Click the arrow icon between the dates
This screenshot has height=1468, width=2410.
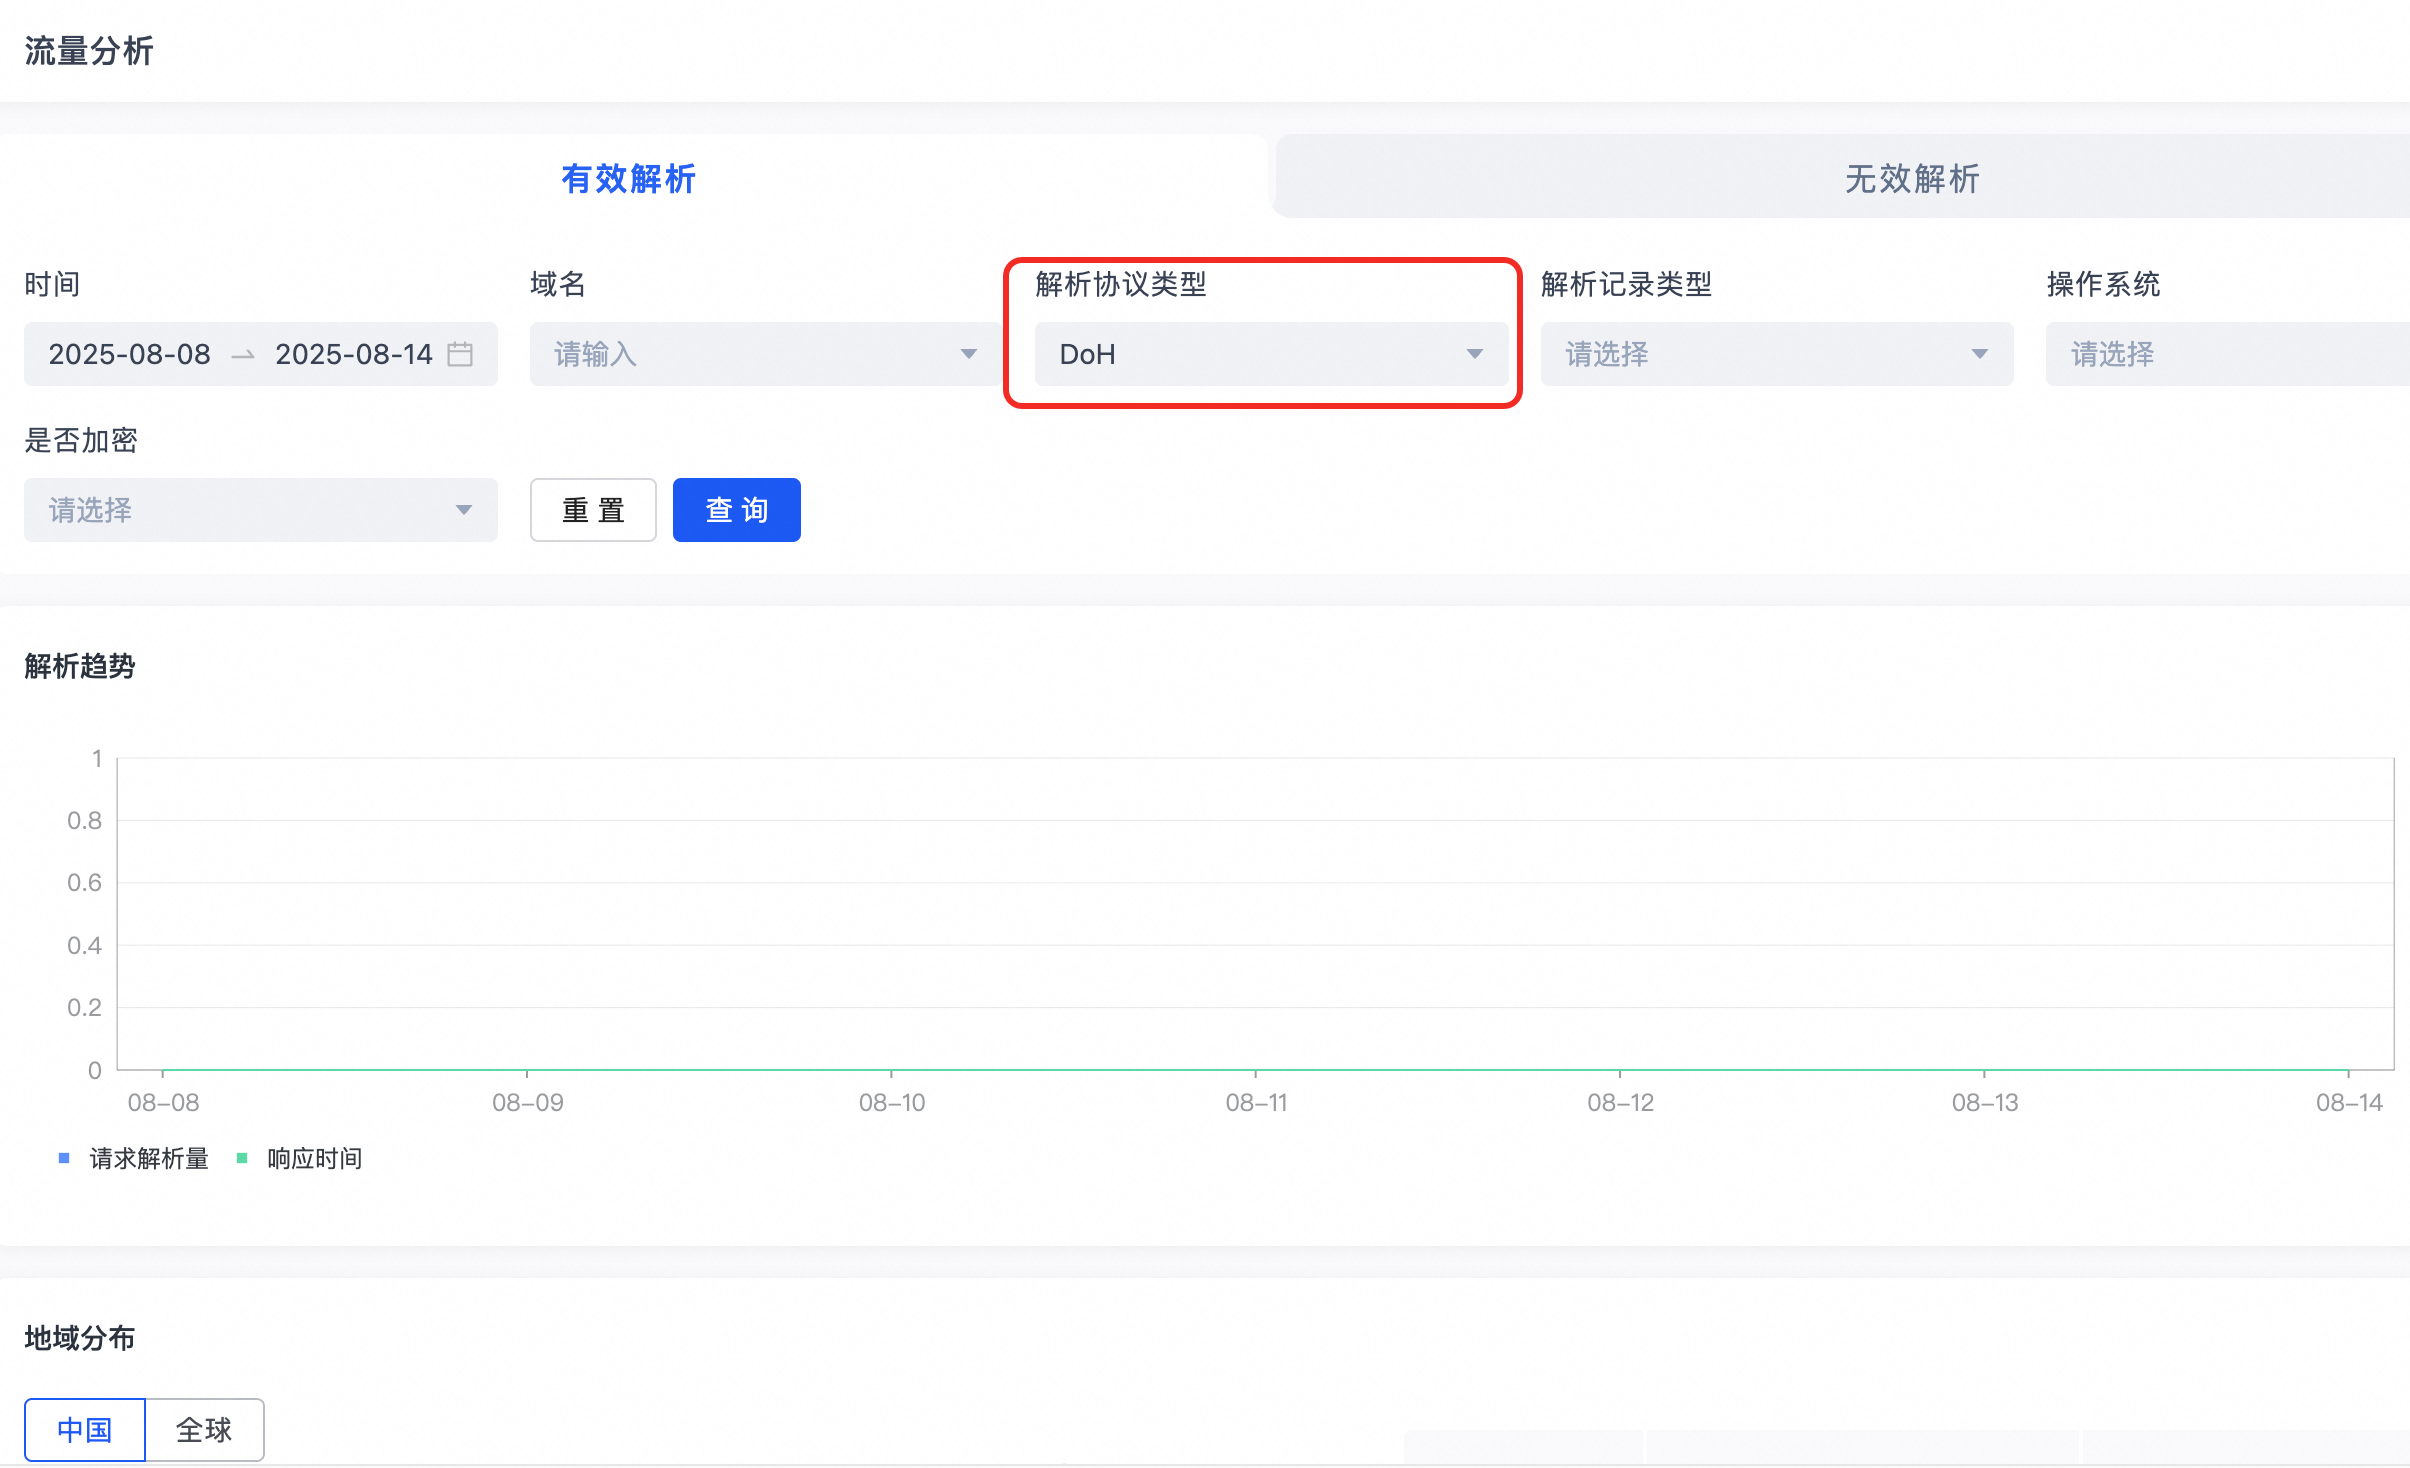coord(243,355)
